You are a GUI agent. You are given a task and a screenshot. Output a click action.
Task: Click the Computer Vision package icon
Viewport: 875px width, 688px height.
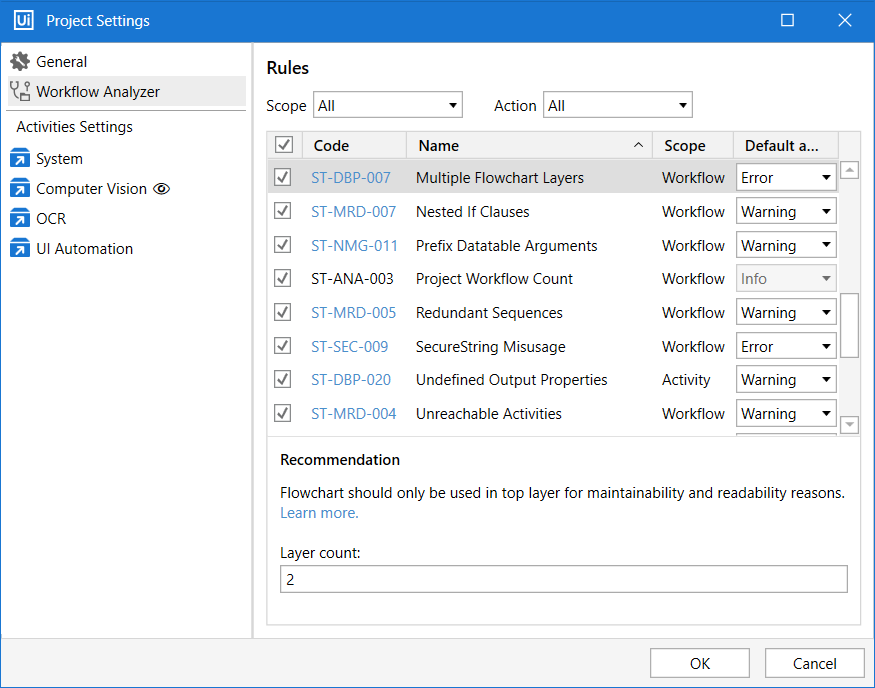(x=20, y=189)
